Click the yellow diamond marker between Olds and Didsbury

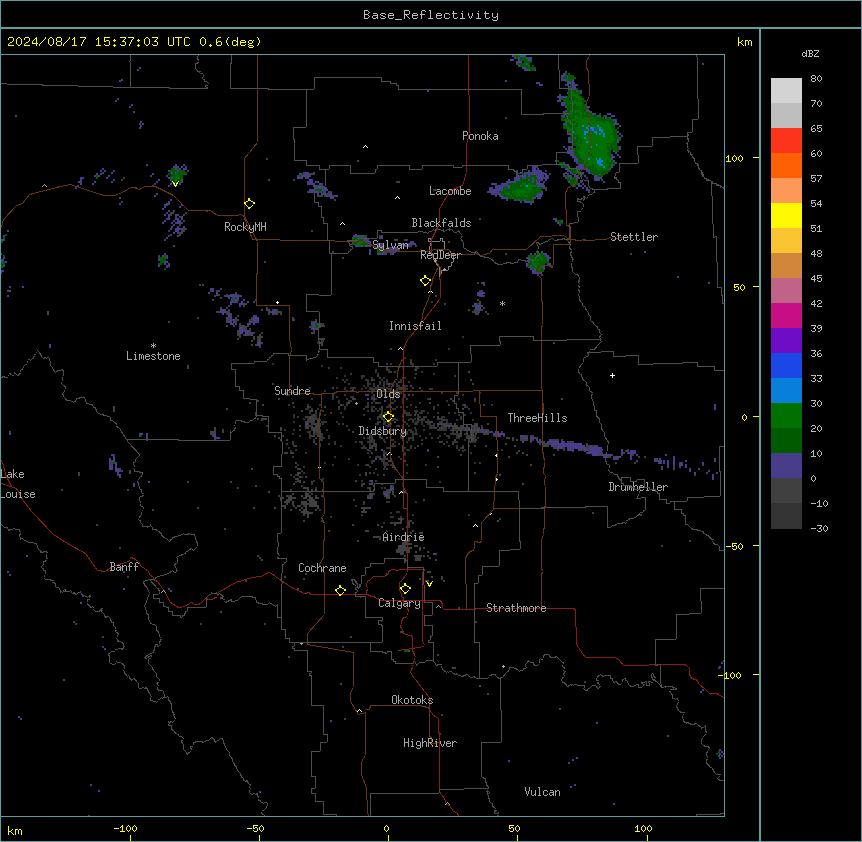coord(388,417)
